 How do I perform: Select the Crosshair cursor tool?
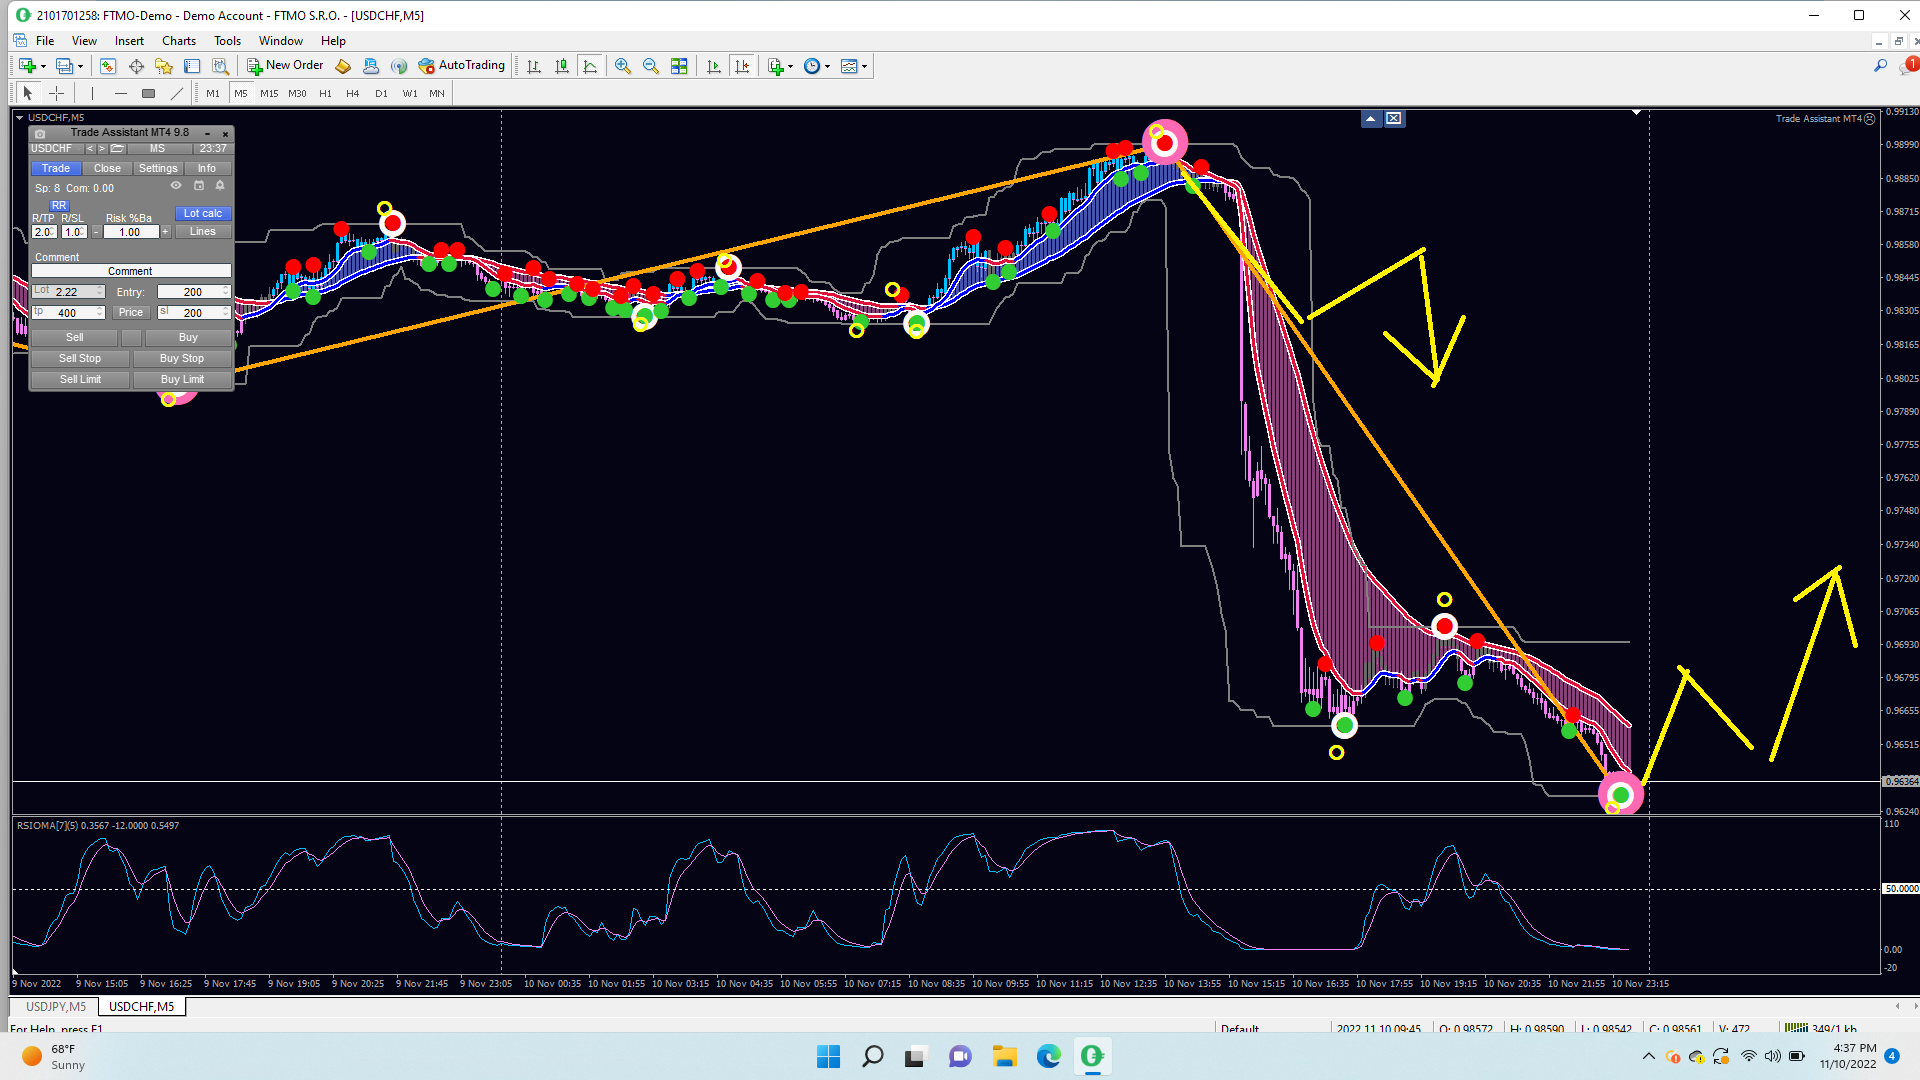(57, 93)
